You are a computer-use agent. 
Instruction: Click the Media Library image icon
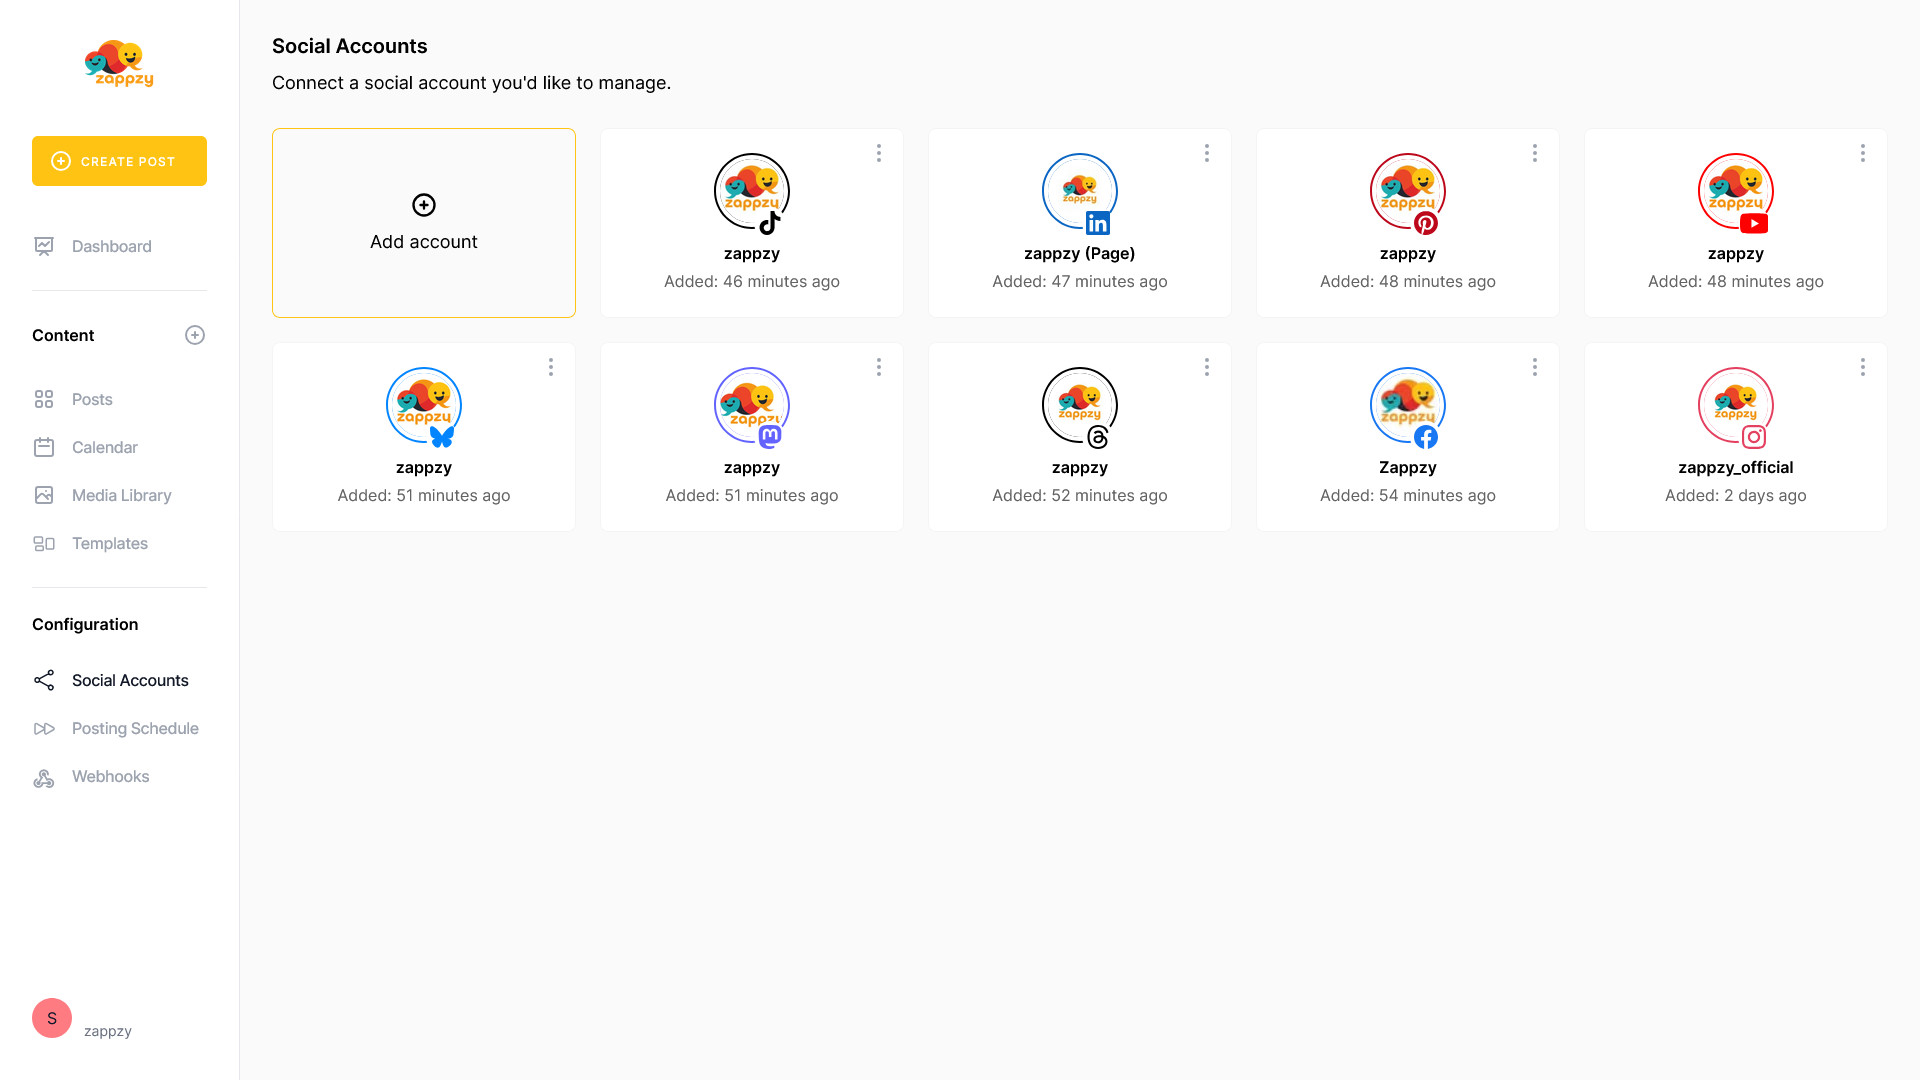click(x=44, y=495)
